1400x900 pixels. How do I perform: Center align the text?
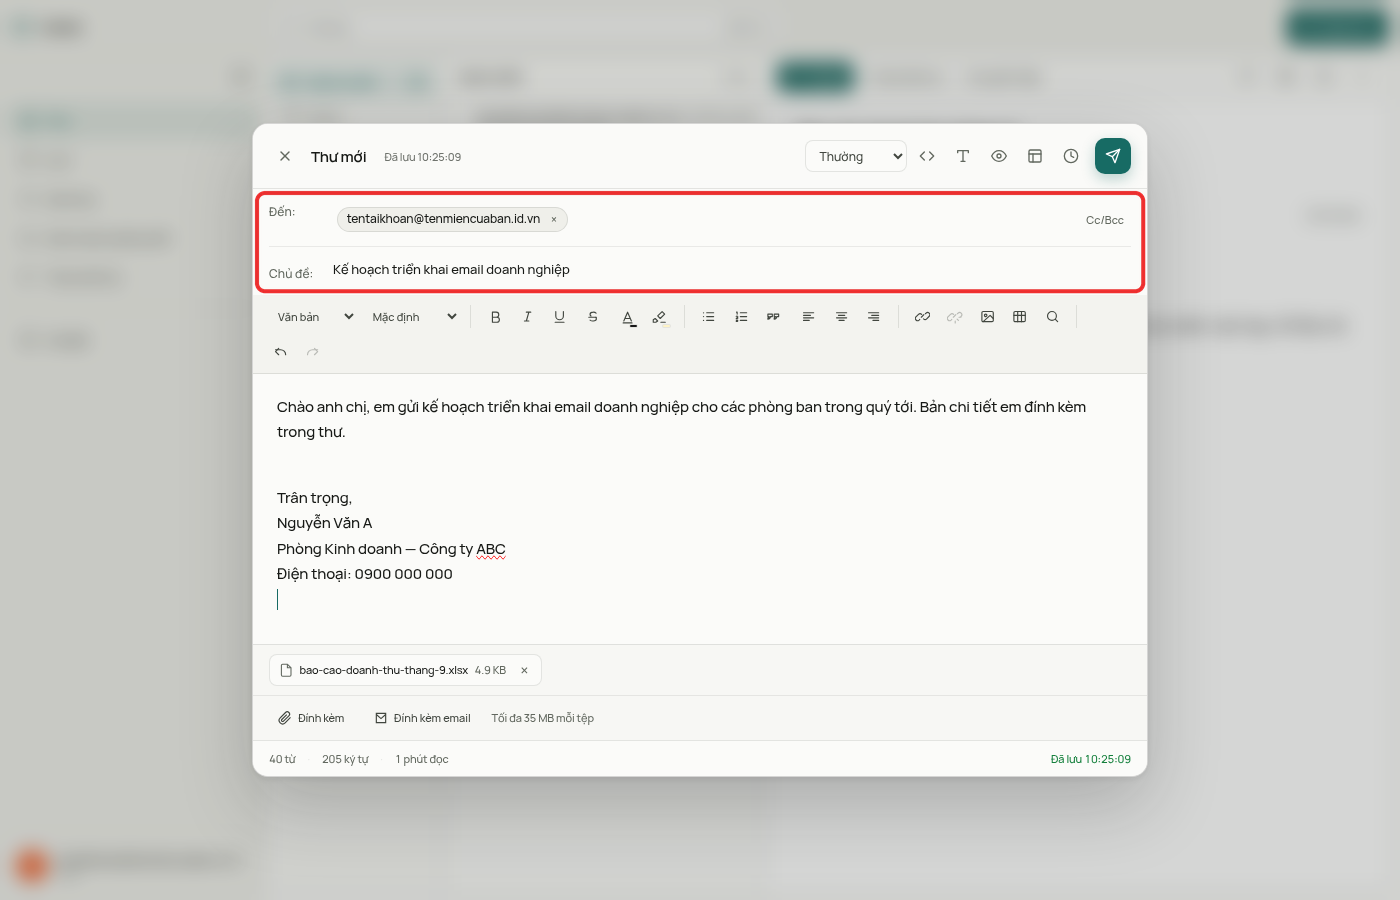(x=841, y=317)
